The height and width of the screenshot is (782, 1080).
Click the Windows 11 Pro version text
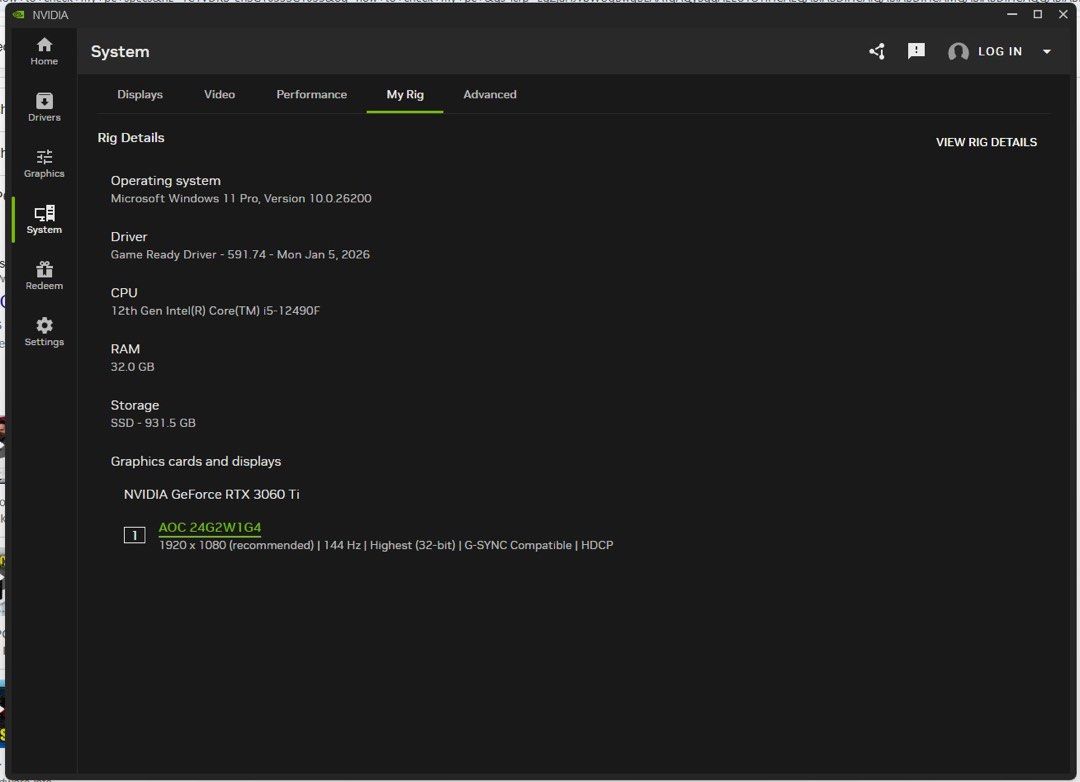point(241,198)
